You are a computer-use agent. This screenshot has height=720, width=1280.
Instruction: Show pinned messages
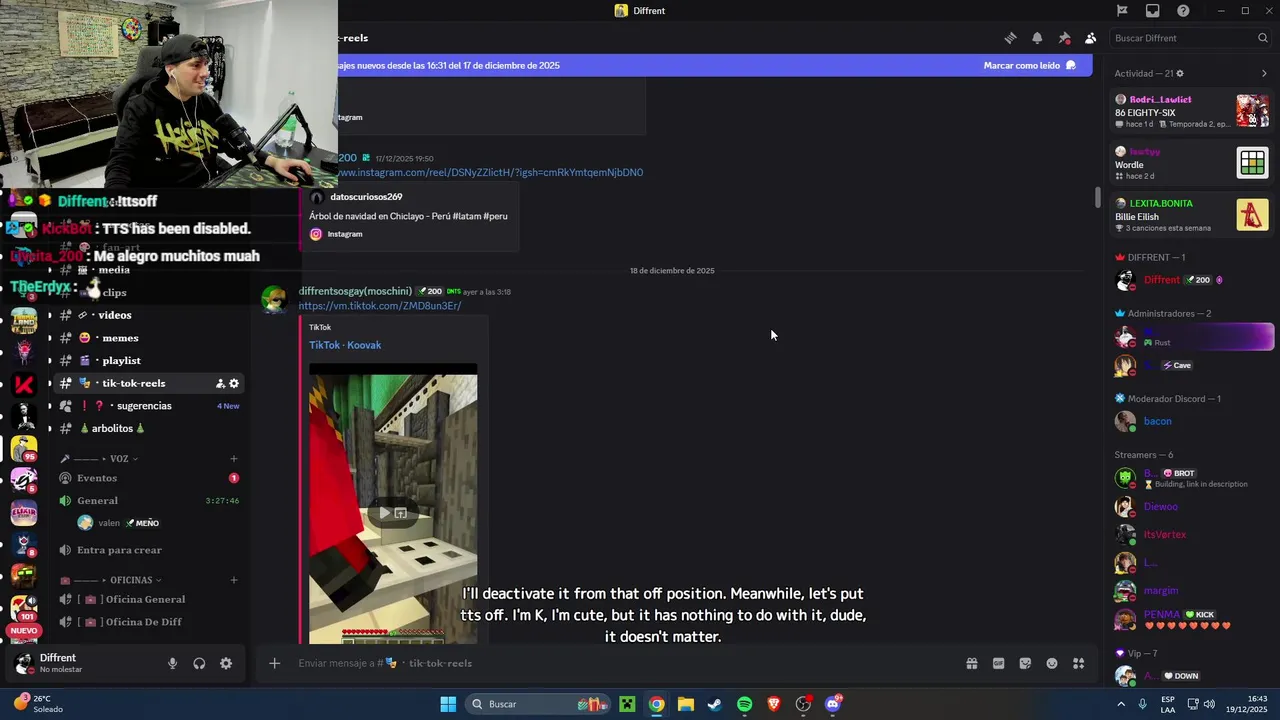[1064, 38]
